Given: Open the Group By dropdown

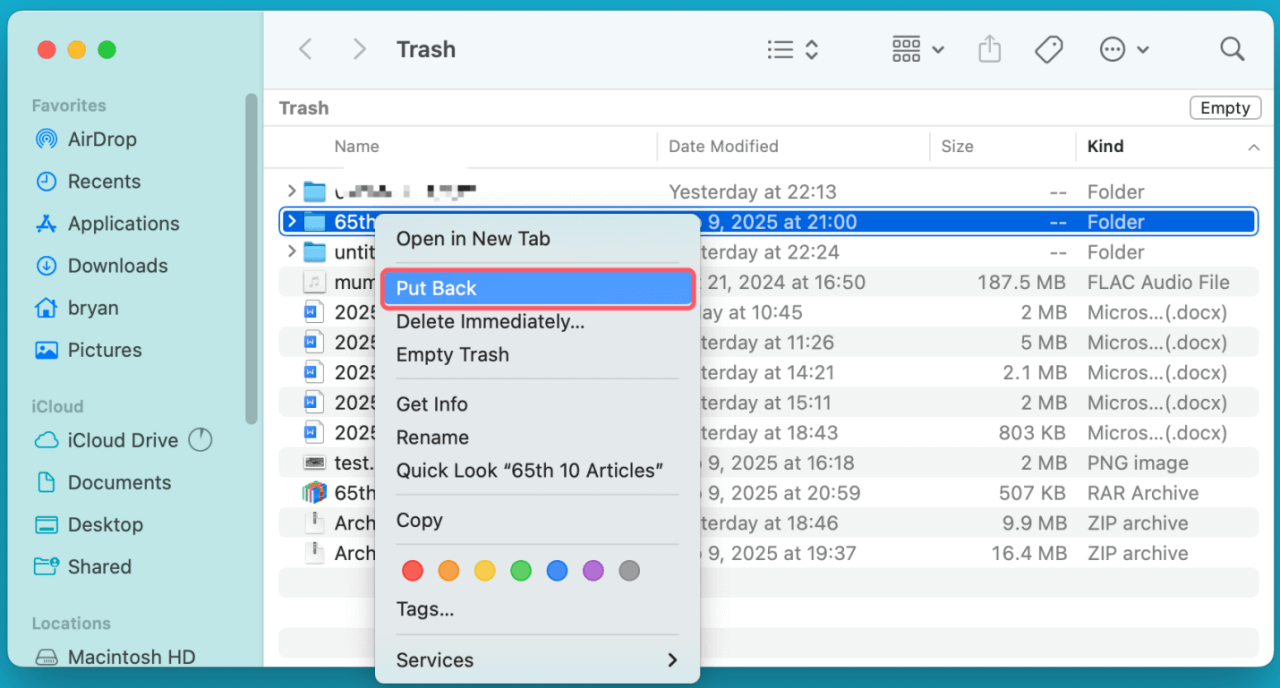Looking at the screenshot, I should (917, 49).
